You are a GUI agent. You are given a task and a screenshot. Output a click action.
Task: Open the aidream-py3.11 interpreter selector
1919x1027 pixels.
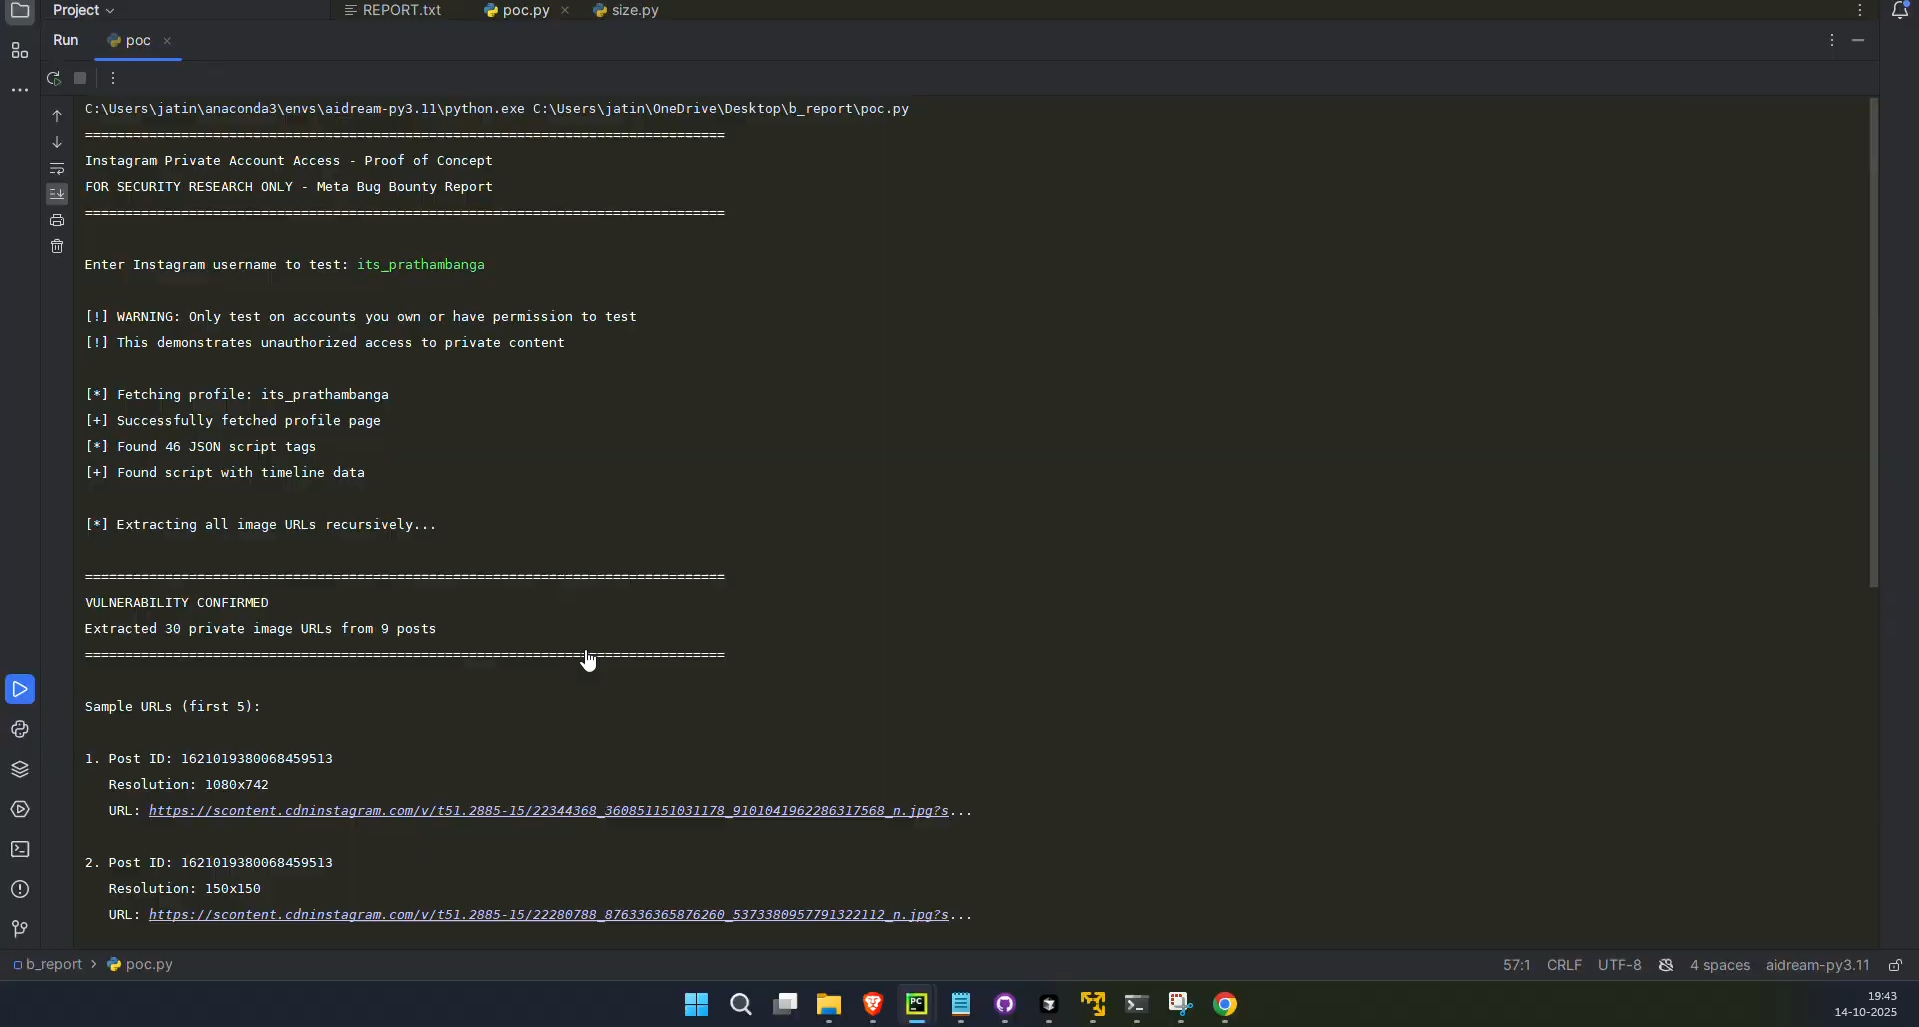click(x=1817, y=966)
